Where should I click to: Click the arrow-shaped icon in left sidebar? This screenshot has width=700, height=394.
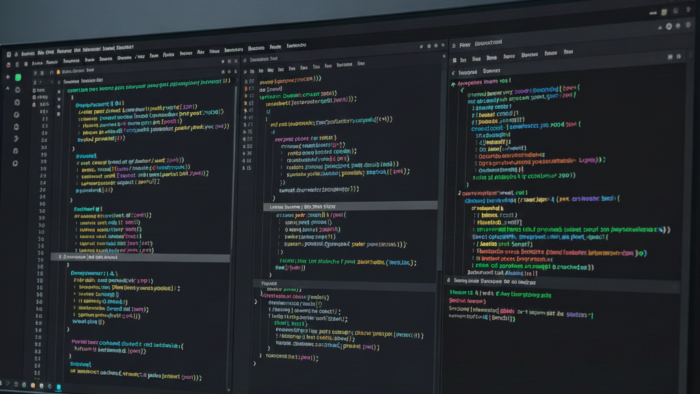[x=16, y=139]
